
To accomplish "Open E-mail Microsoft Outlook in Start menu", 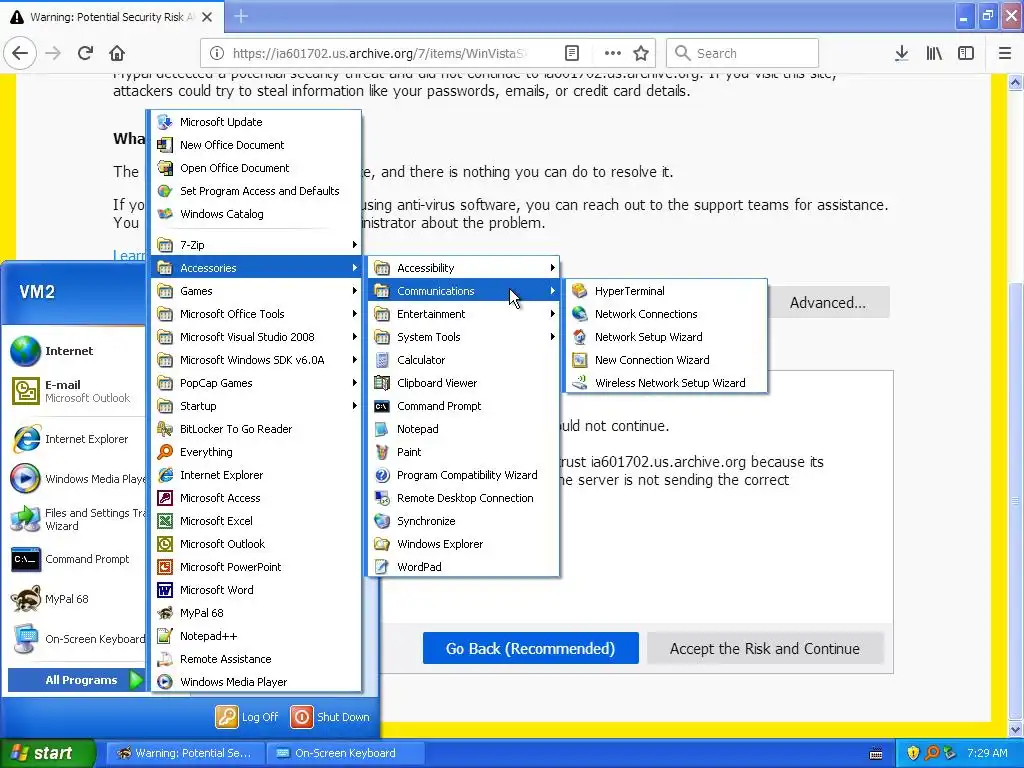I will click(73, 391).
